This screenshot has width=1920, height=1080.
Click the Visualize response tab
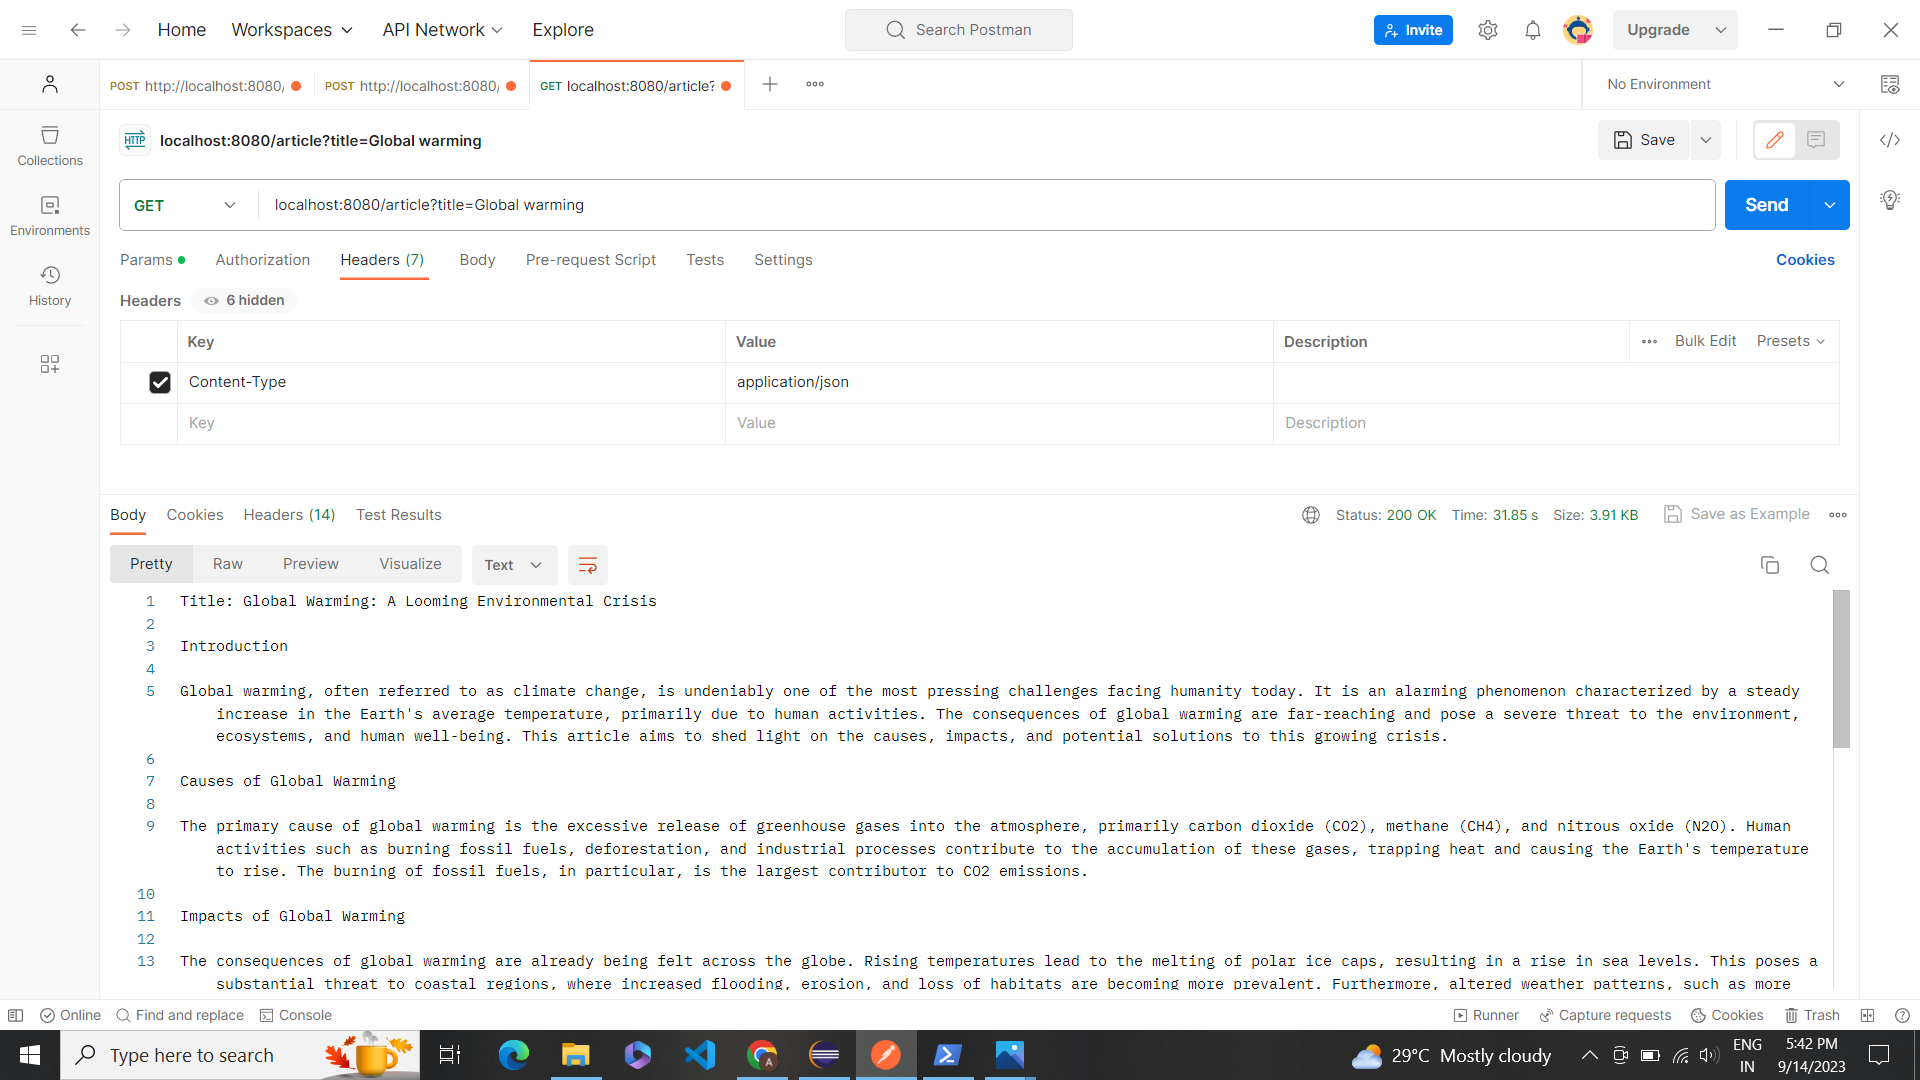coord(409,564)
